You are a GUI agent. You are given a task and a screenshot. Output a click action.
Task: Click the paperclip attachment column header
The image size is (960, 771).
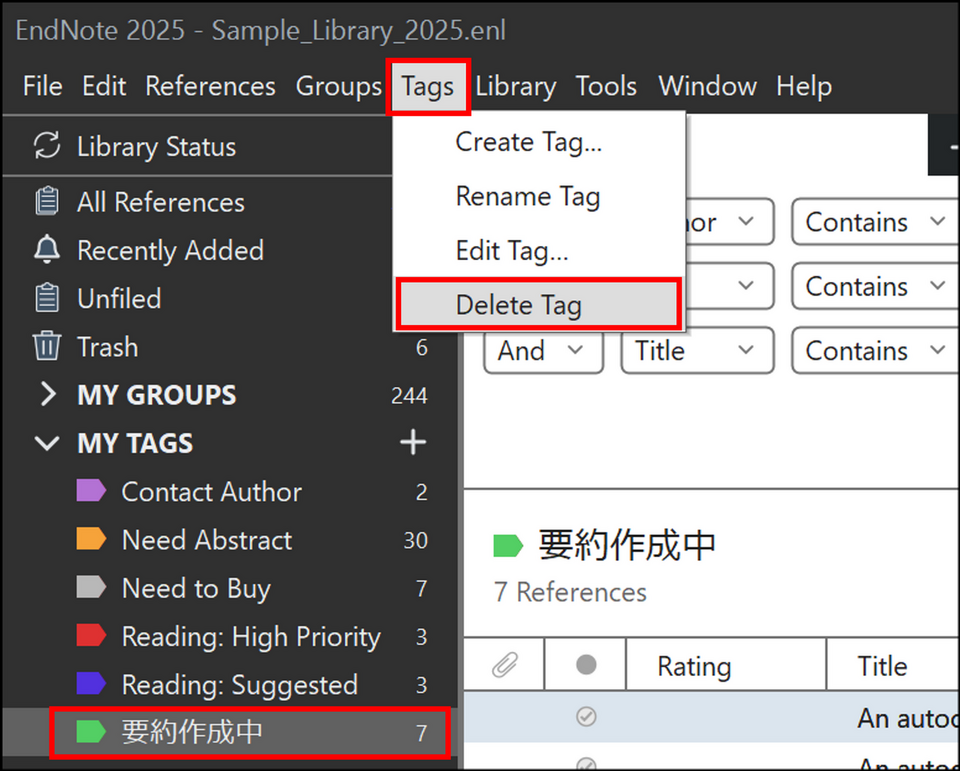click(x=505, y=666)
